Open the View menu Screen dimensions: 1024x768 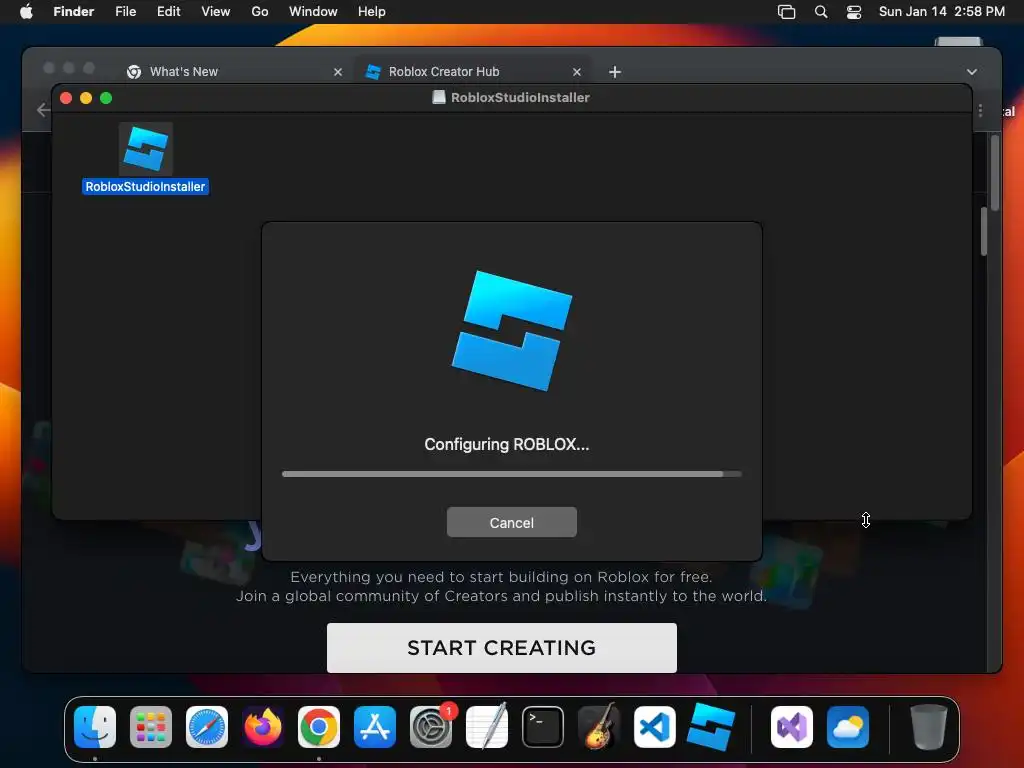coord(216,12)
